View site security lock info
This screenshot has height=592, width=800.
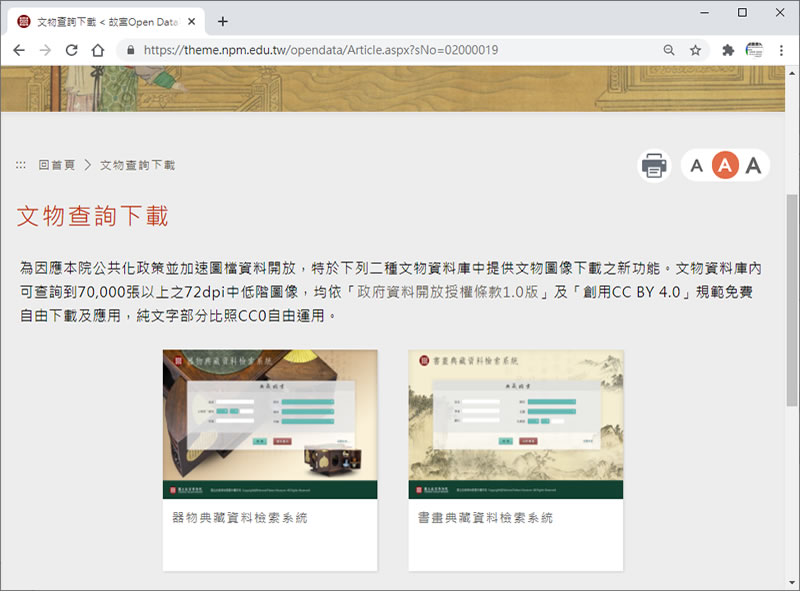(x=131, y=50)
